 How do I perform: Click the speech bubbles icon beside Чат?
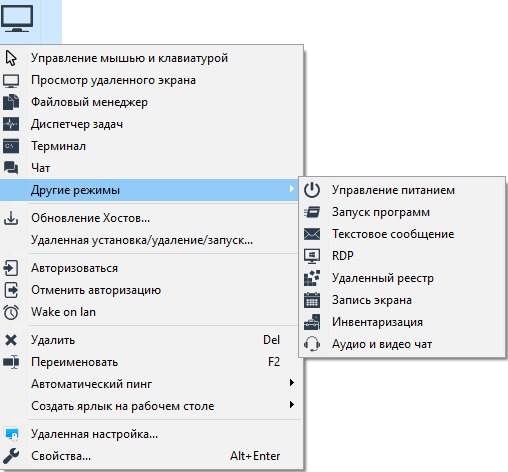[11, 168]
